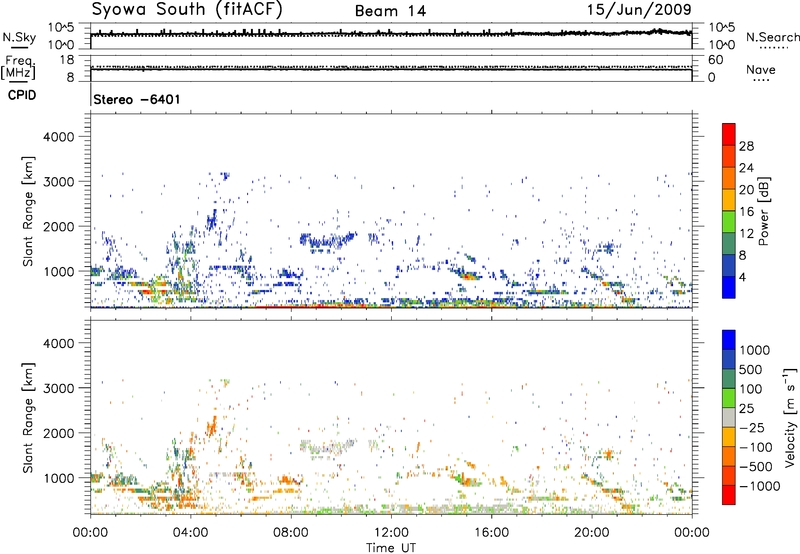Viewport: 800px width, 554px height.
Task: Click the "28" tick on Power color bar
Action: point(746,146)
